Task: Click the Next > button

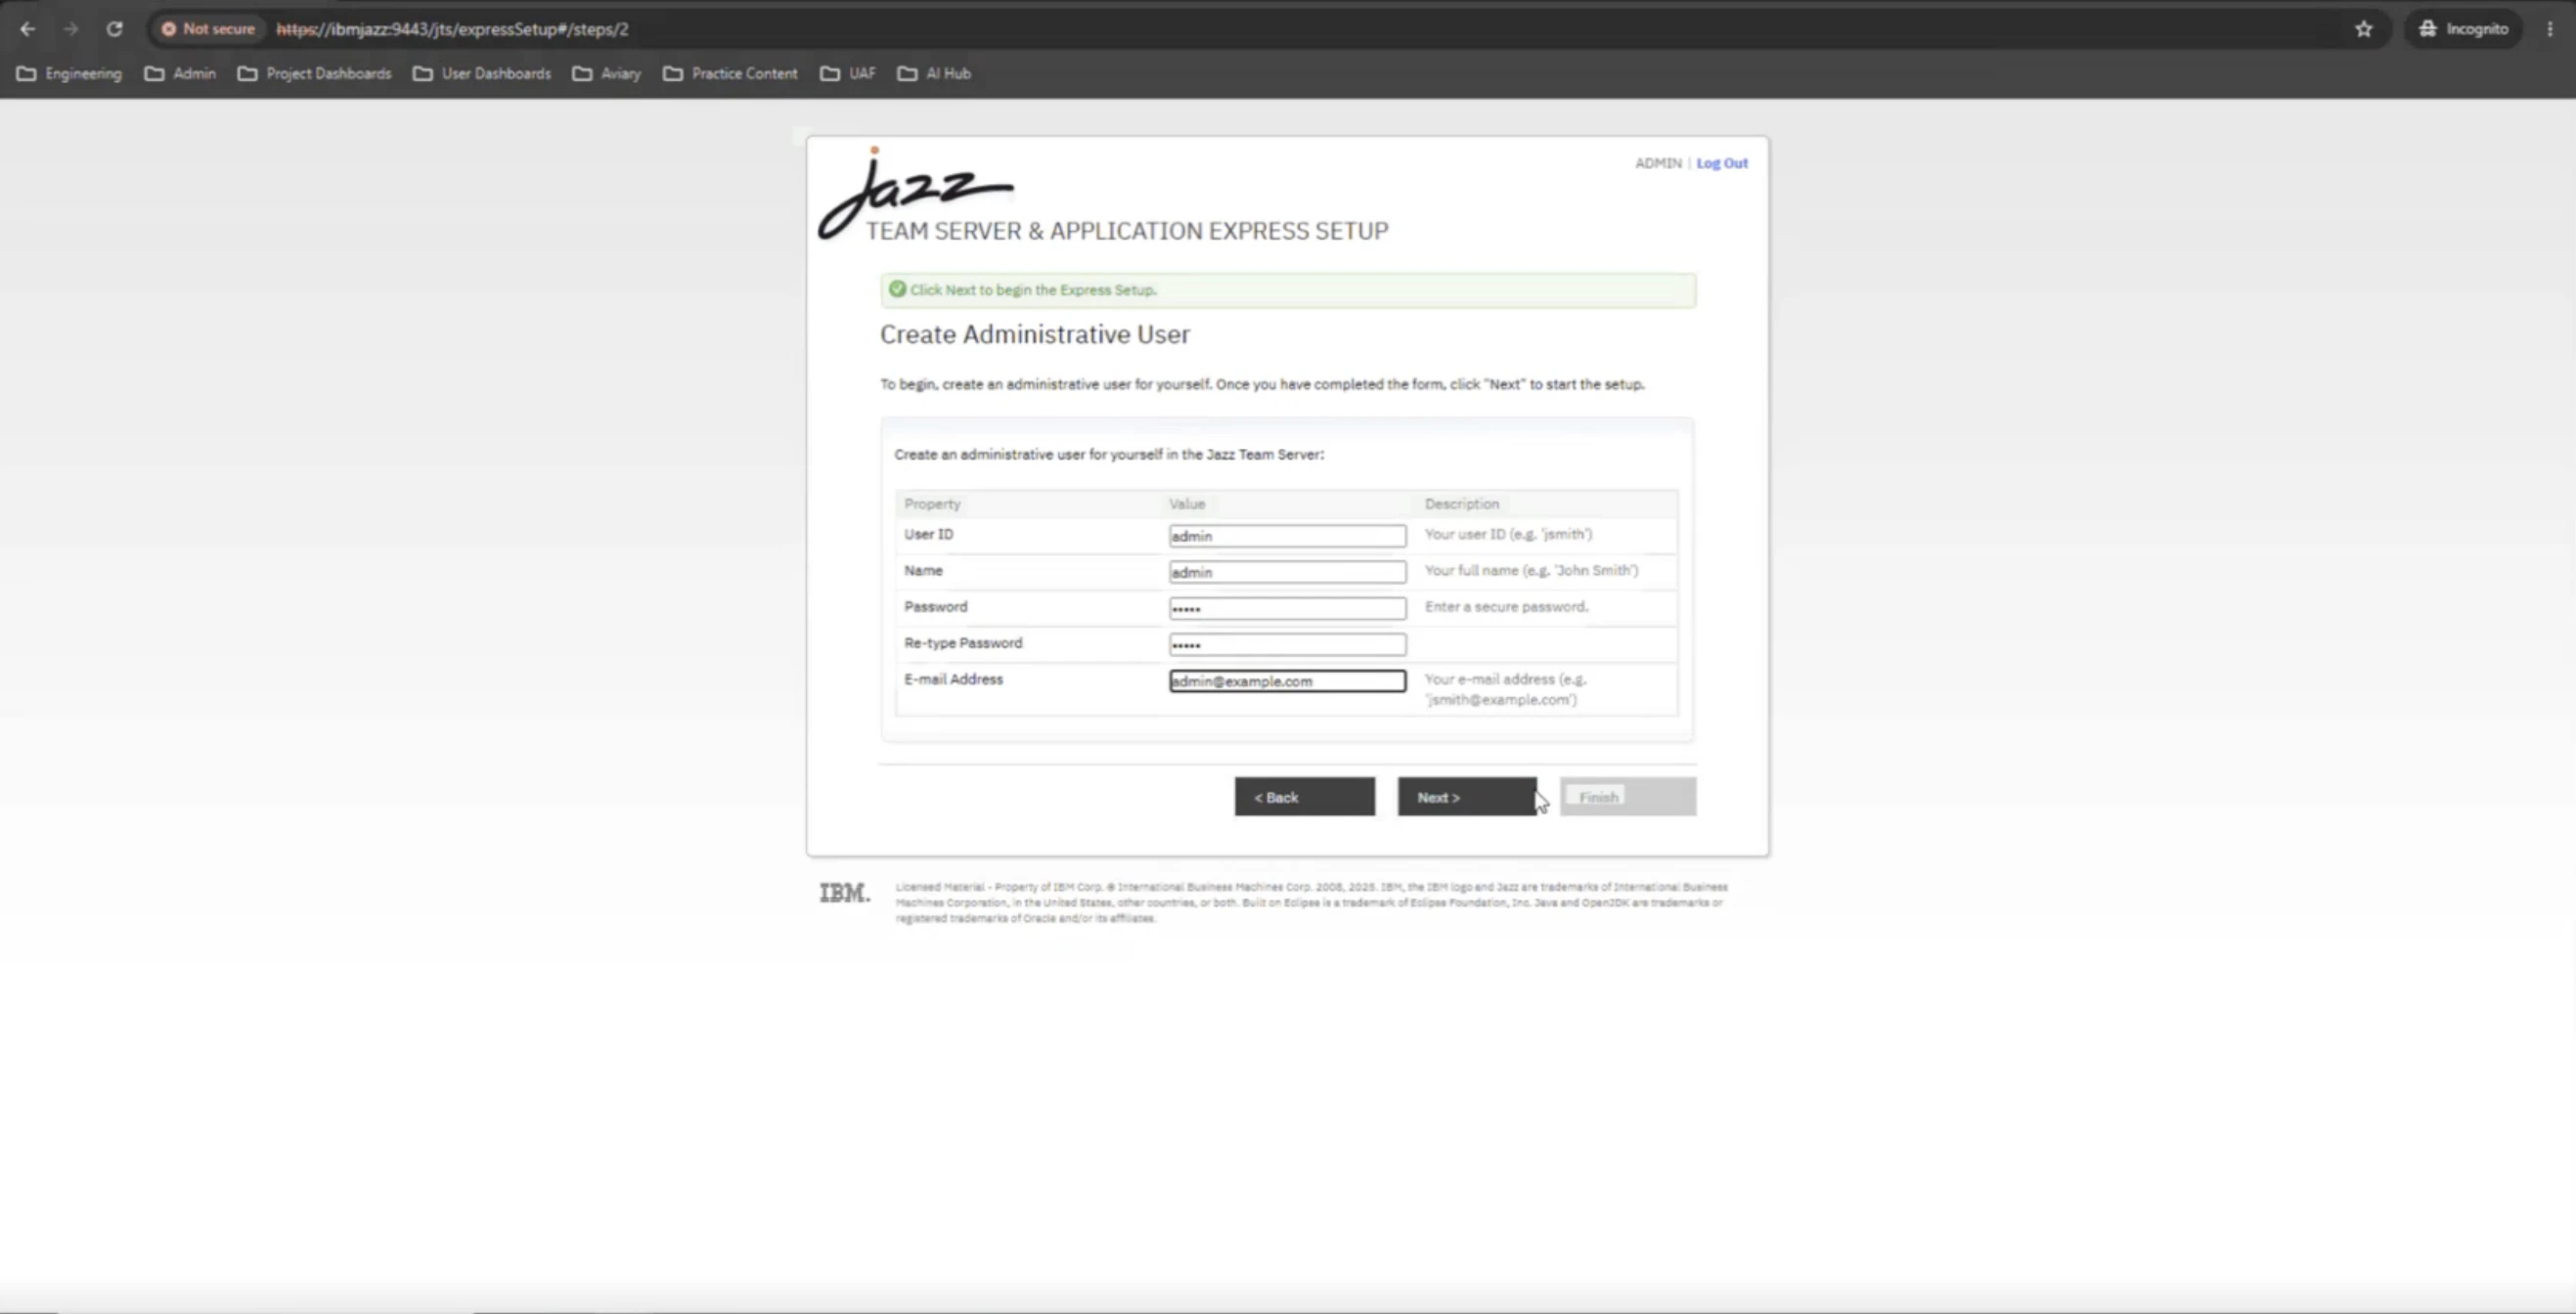Action: 1466,797
